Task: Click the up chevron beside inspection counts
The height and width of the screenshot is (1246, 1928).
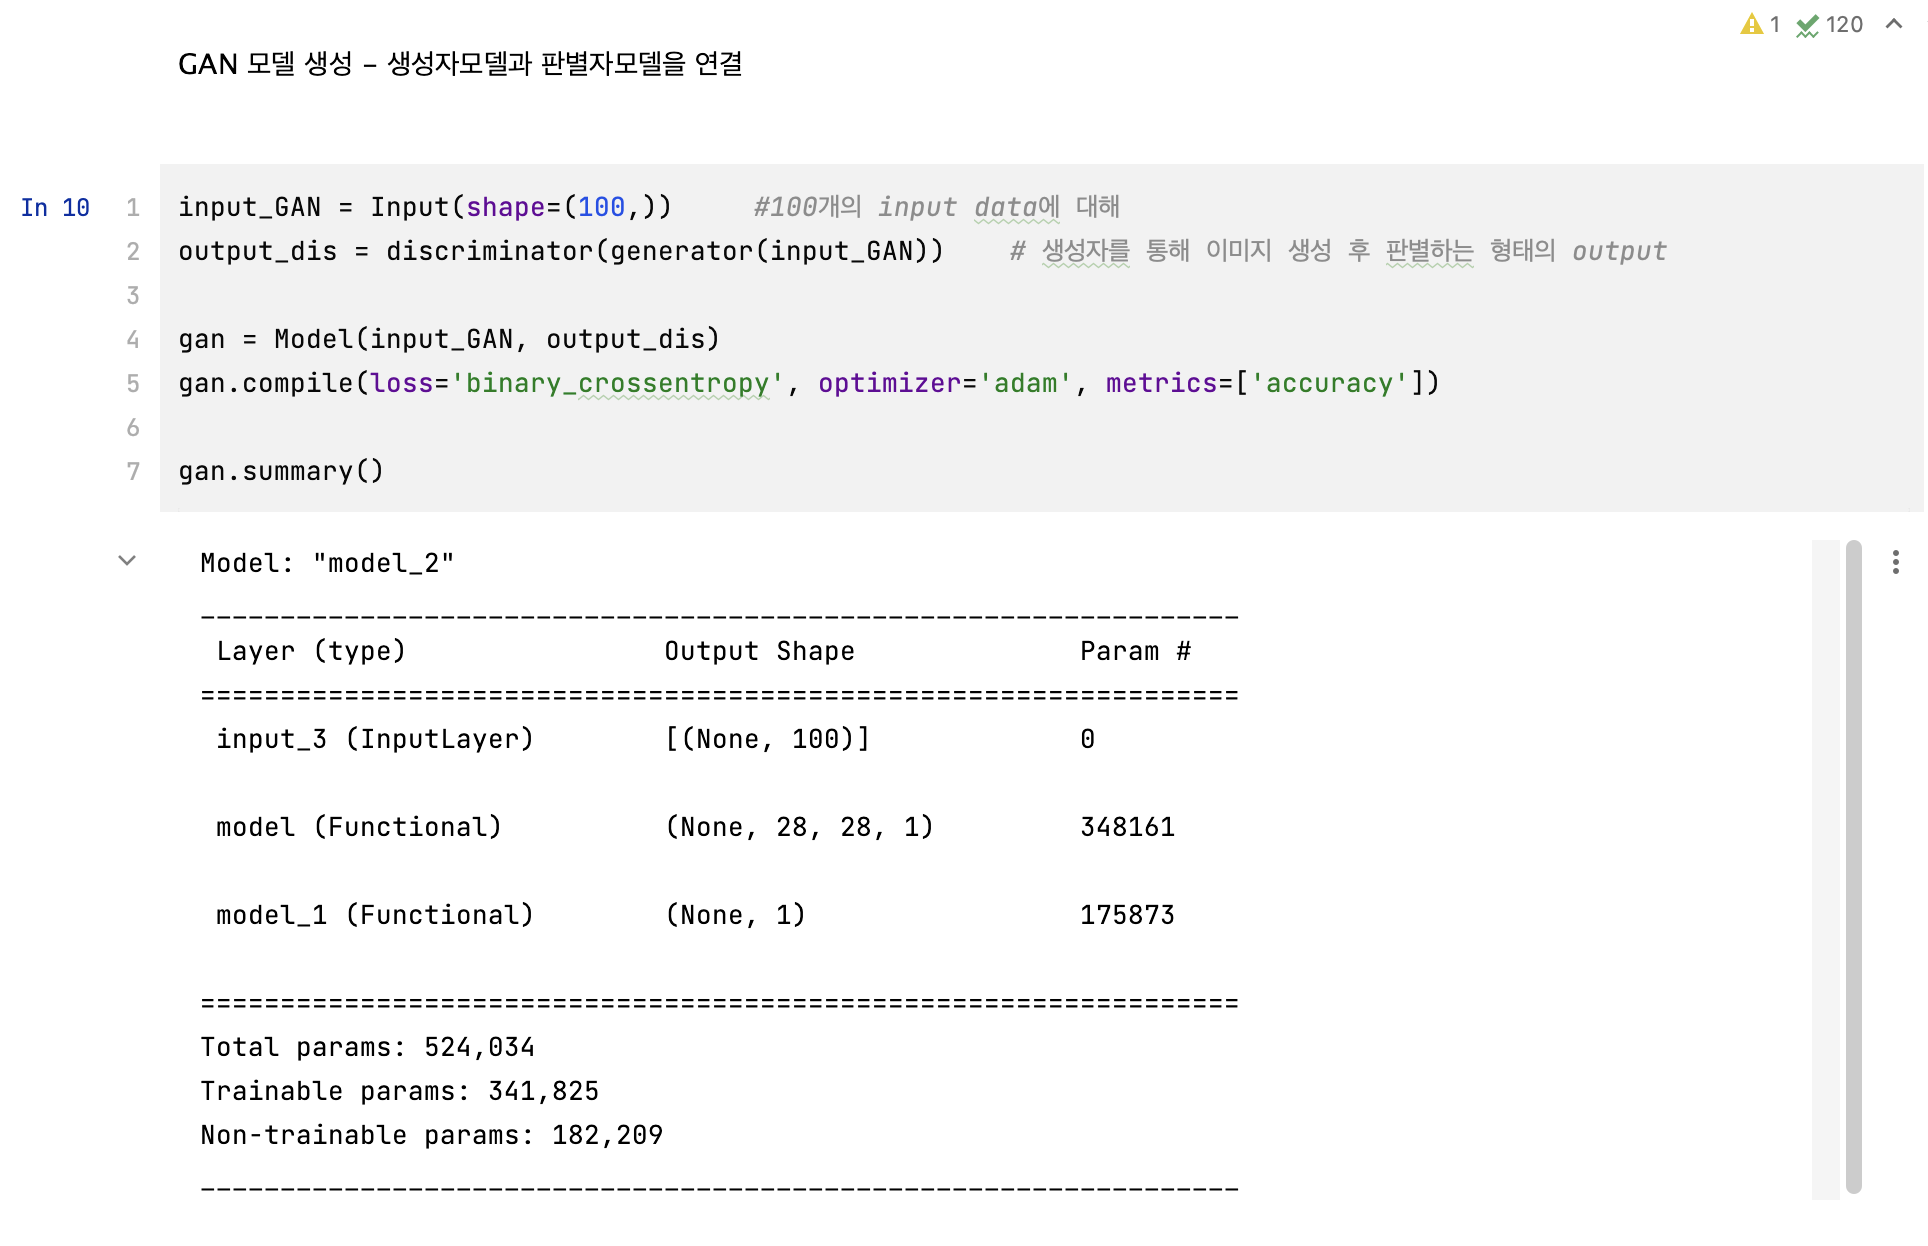Action: click(x=1893, y=24)
